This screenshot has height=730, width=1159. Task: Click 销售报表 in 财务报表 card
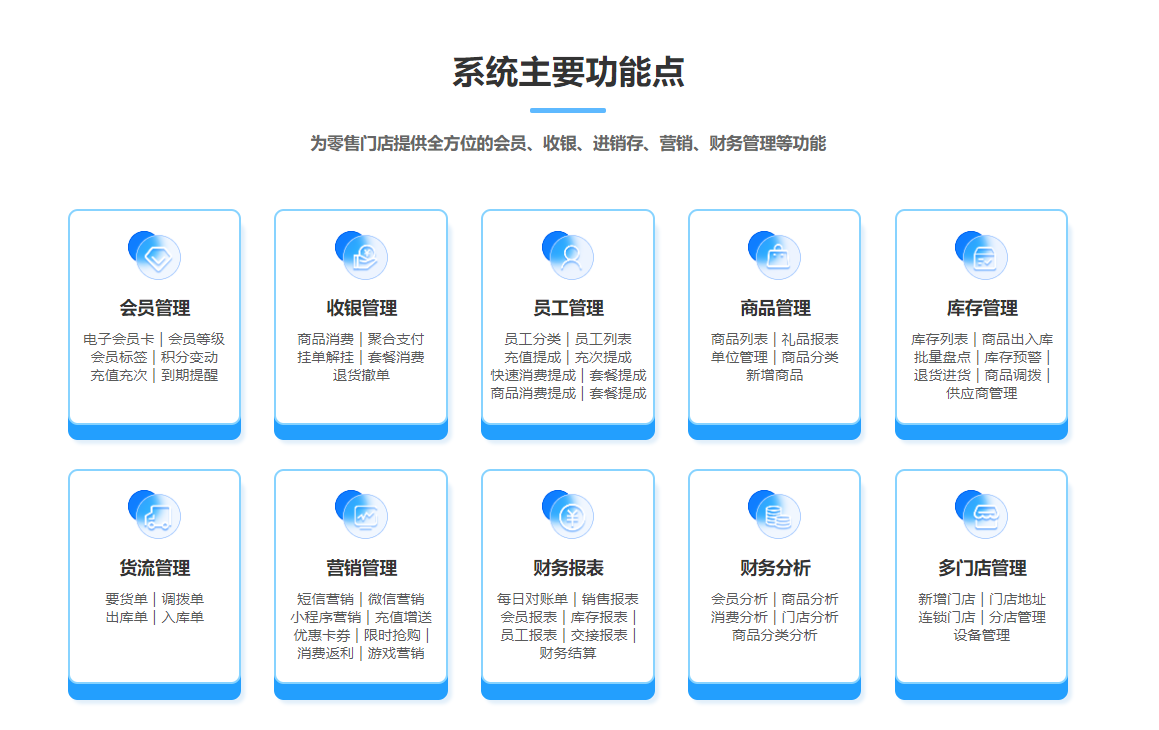[610, 599]
